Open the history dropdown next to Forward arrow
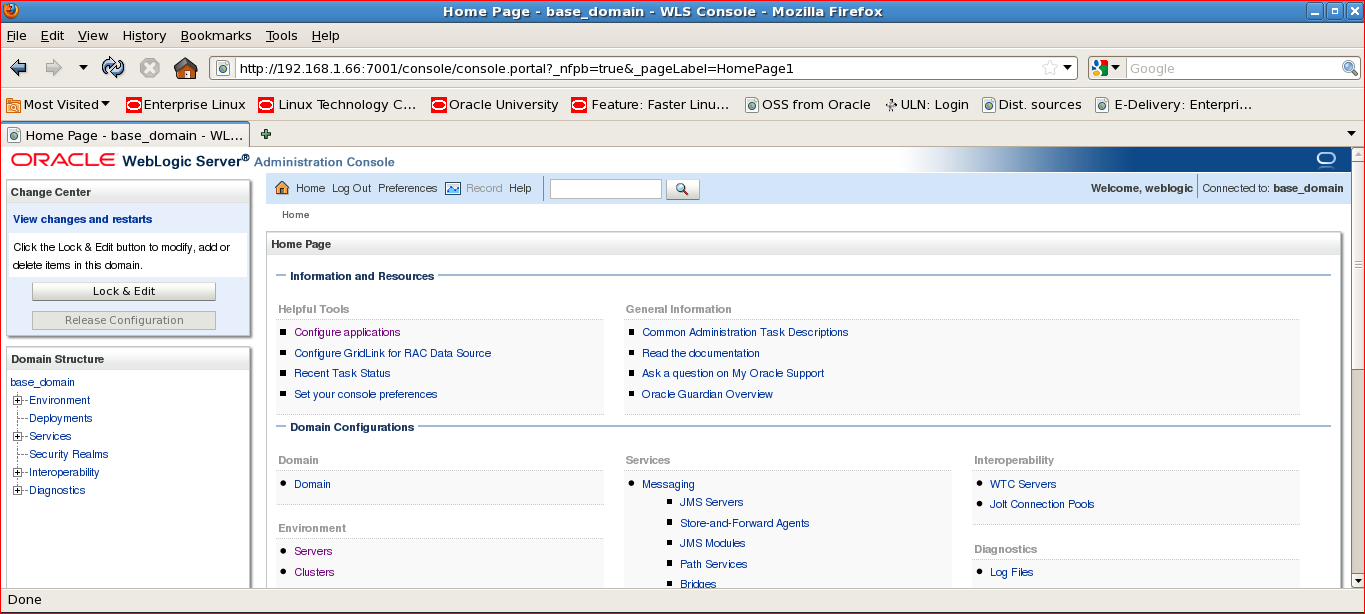1365x614 pixels. (83, 68)
